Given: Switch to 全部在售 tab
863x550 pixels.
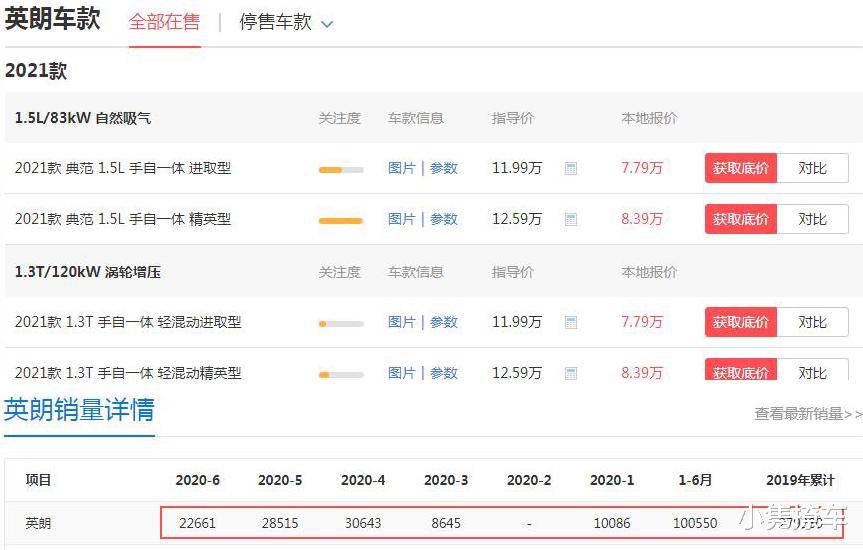Looking at the screenshot, I should tap(164, 22).
